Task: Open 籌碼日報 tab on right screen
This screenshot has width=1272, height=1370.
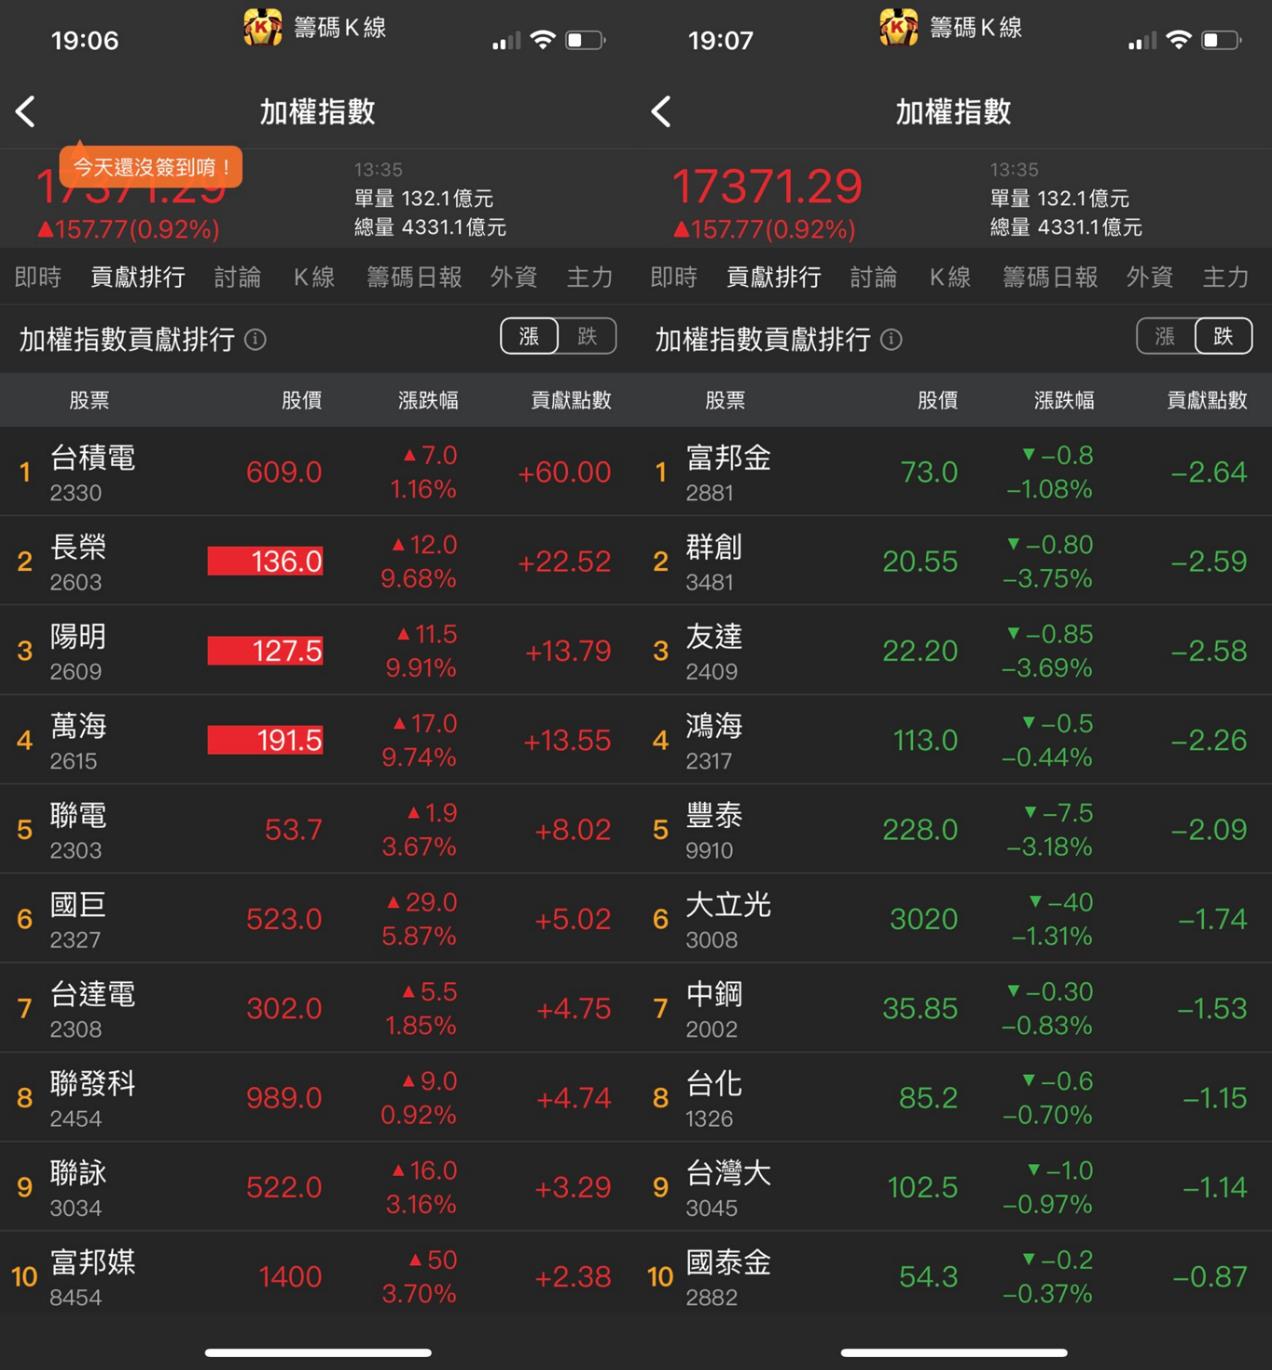Action: point(1050,277)
